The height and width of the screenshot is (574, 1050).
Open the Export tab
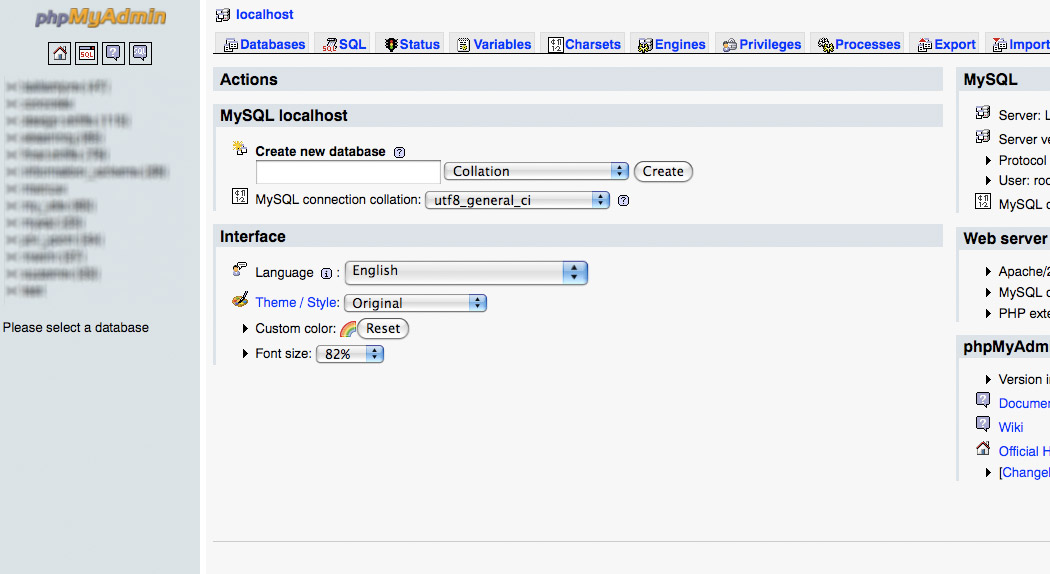click(x=946, y=44)
